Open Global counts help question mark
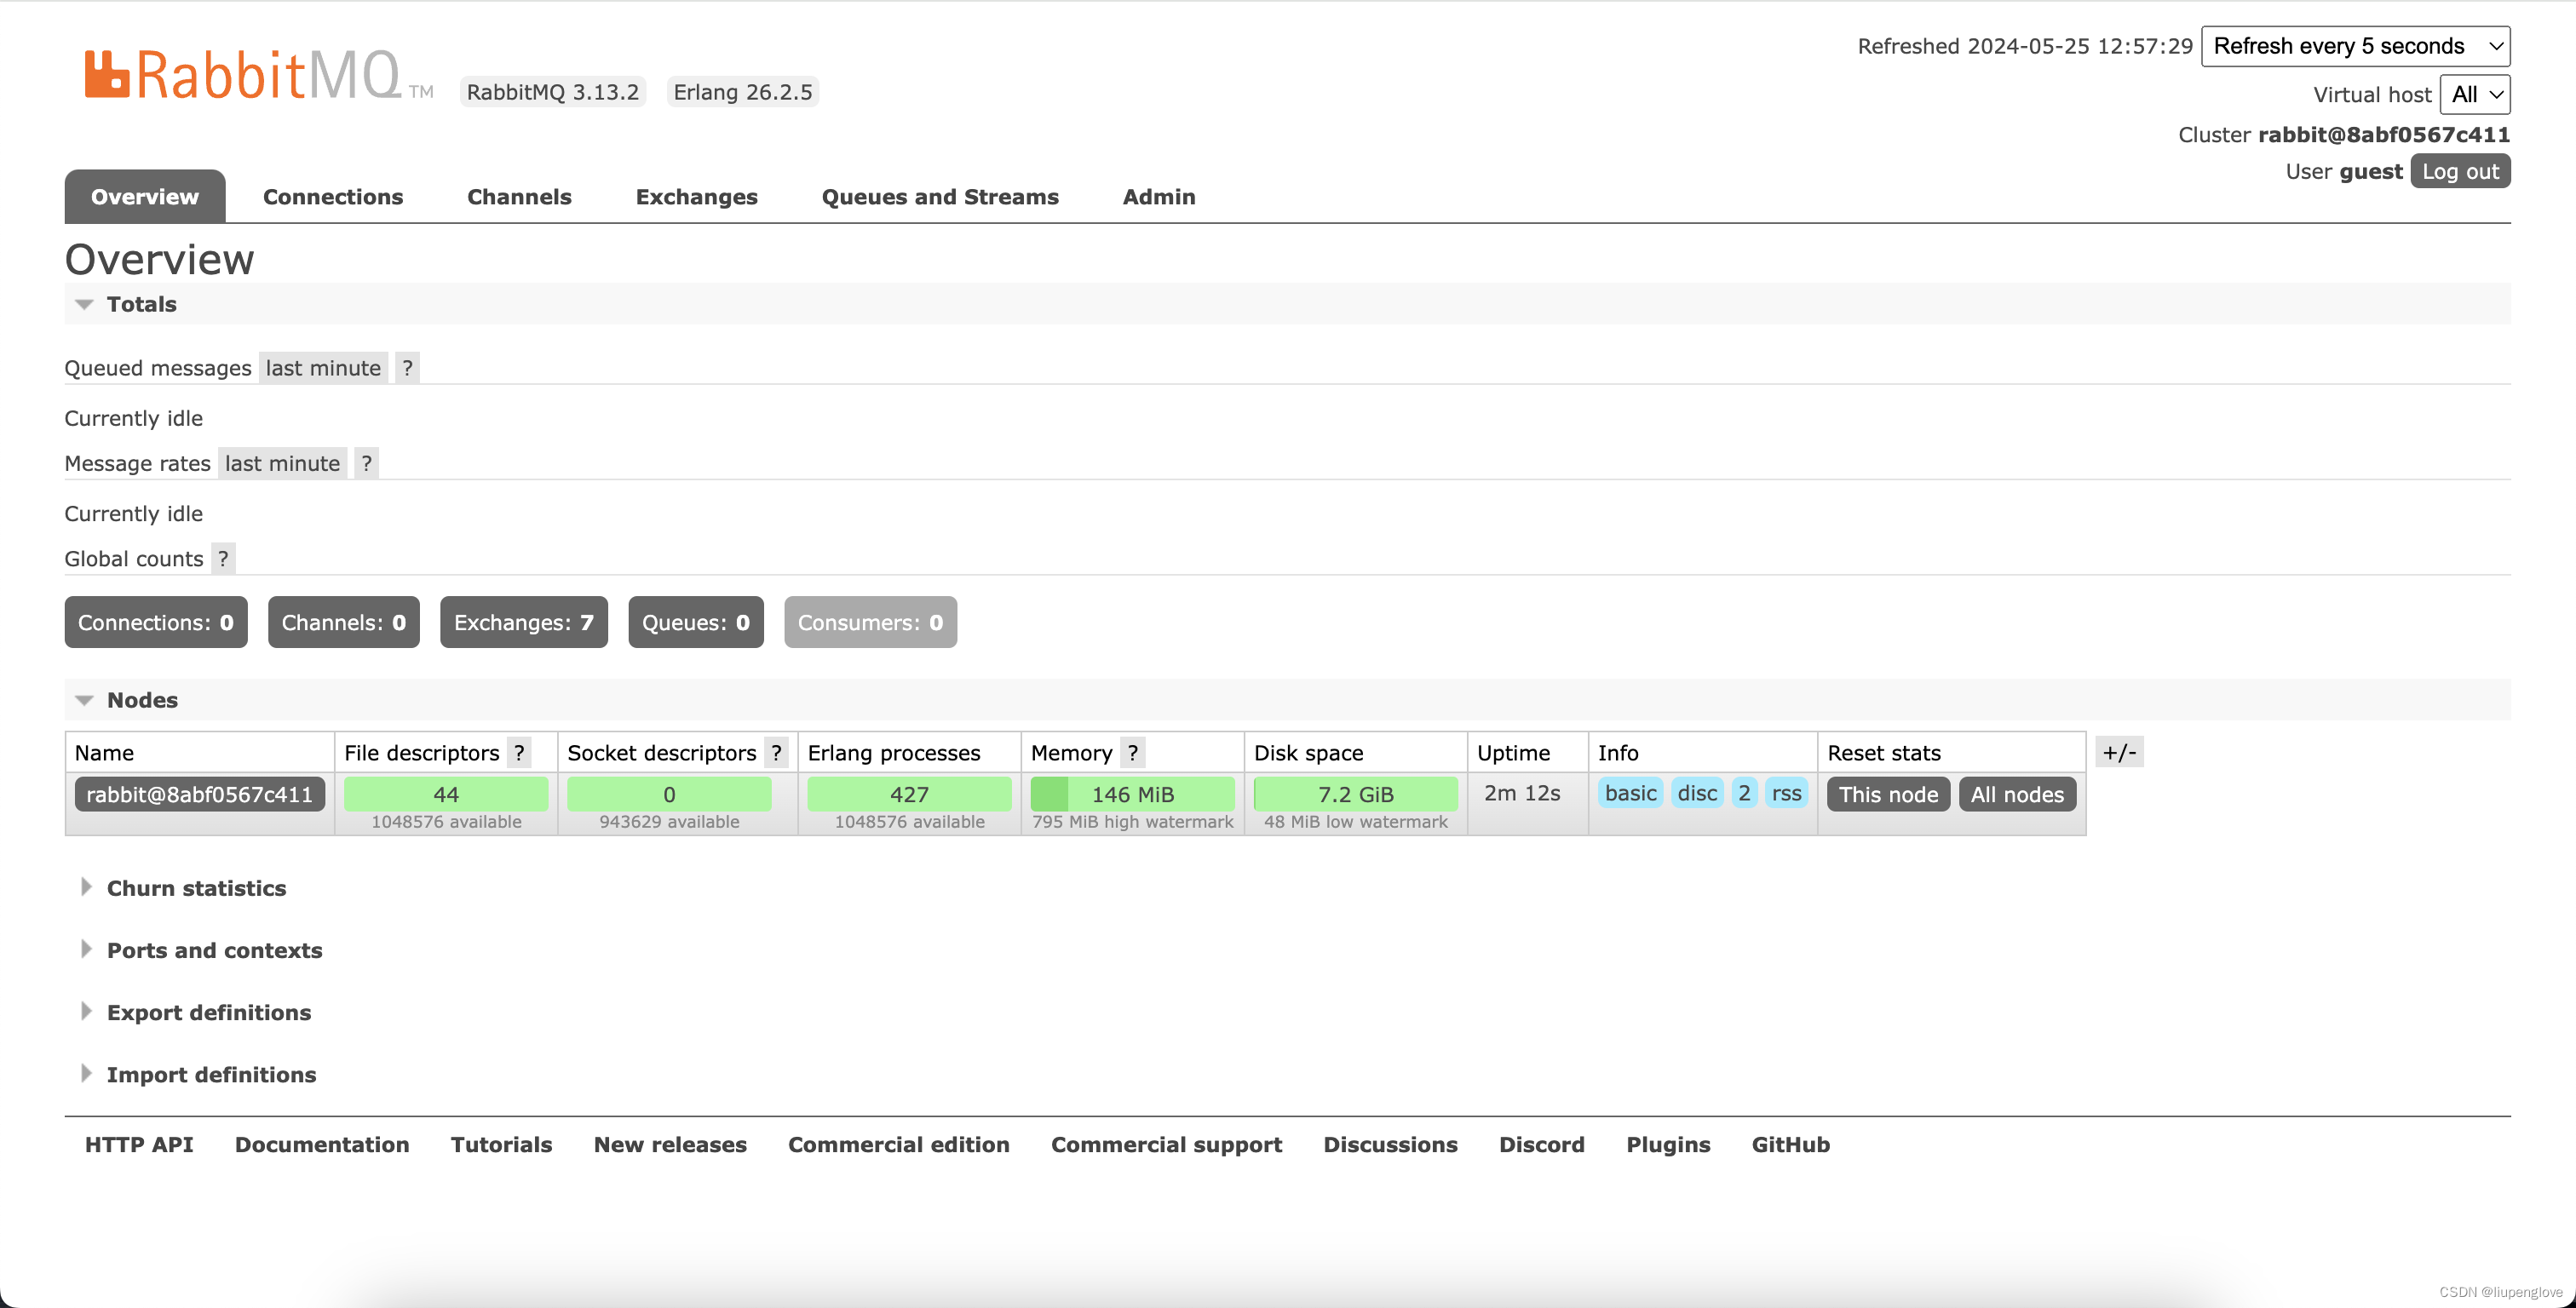Viewport: 2576px width, 1308px height. click(223, 559)
